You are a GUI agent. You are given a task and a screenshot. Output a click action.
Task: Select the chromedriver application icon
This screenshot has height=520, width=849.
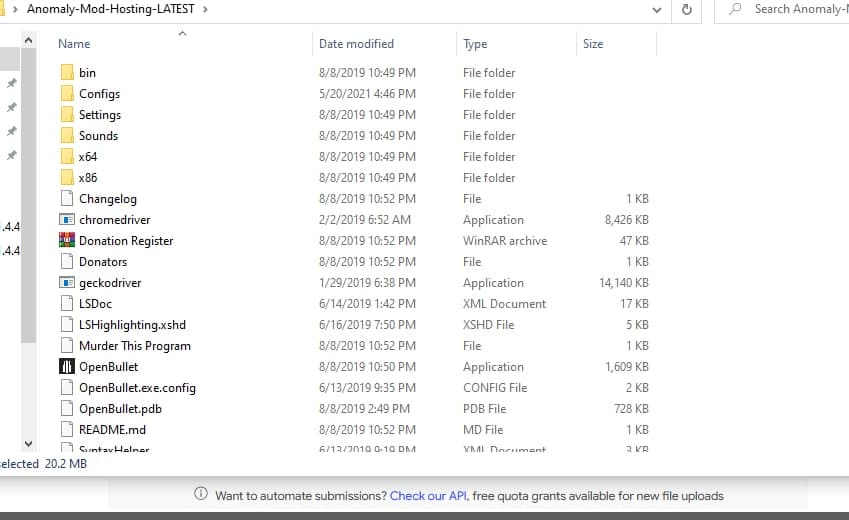point(67,220)
